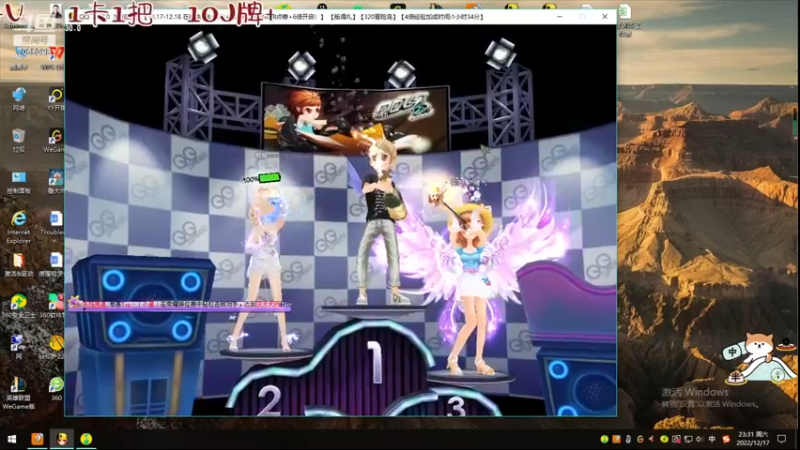
Task: Open the Control Panel (控制面板) desktop icon
Action: pos(19,182)
